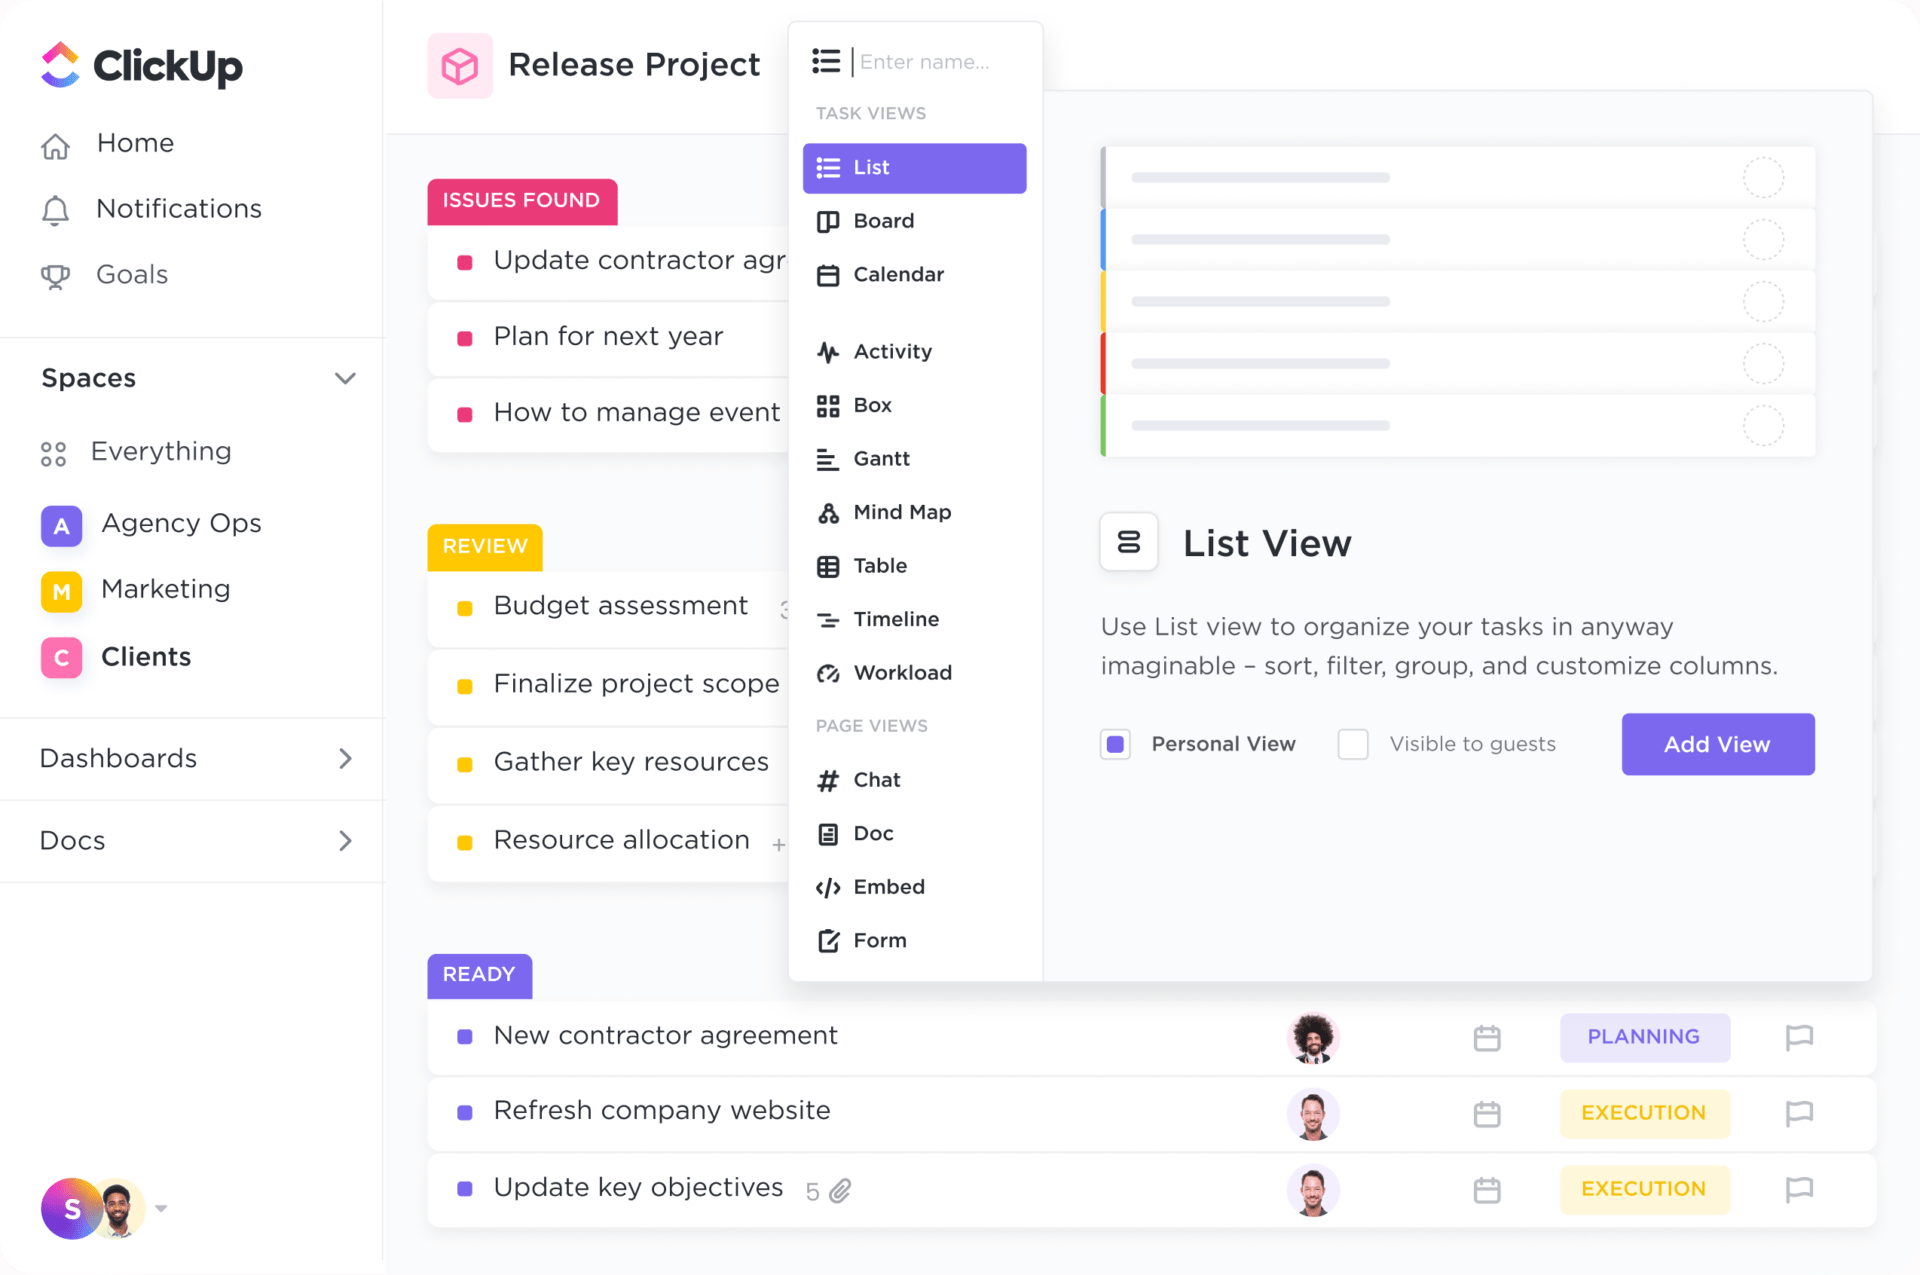
Task: Collapse the Spaces section chevron
Action: tap(345, 378)
